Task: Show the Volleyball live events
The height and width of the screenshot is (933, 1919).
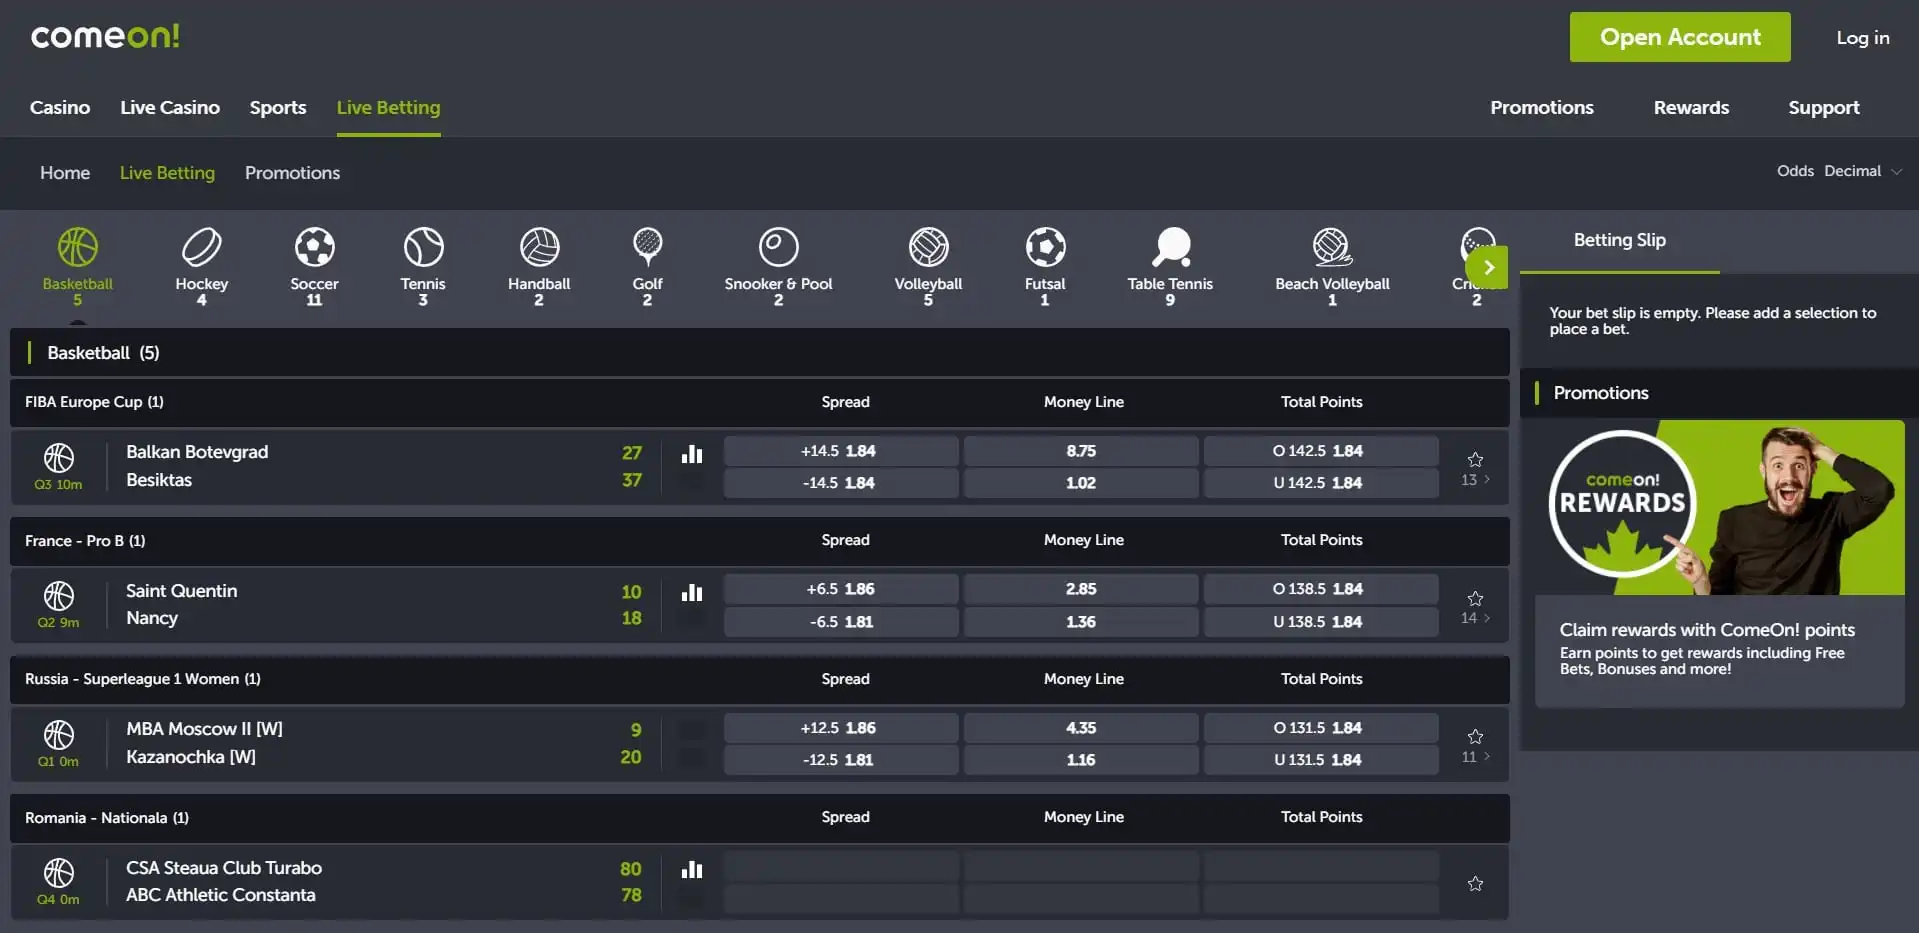Action: point(928,248)
